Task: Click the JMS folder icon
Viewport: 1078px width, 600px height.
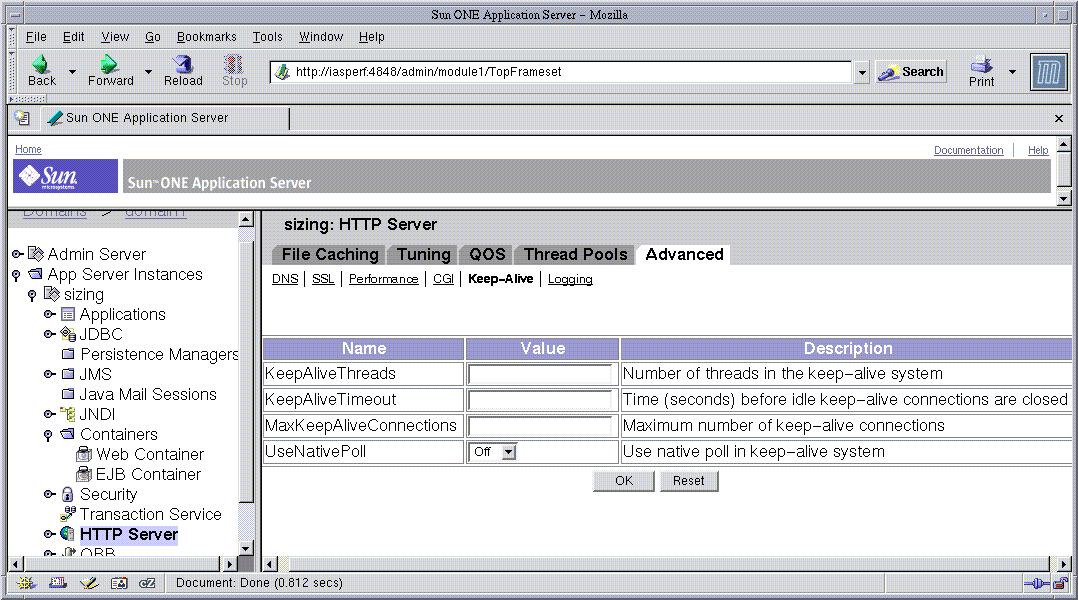Action: pos(68,374)
